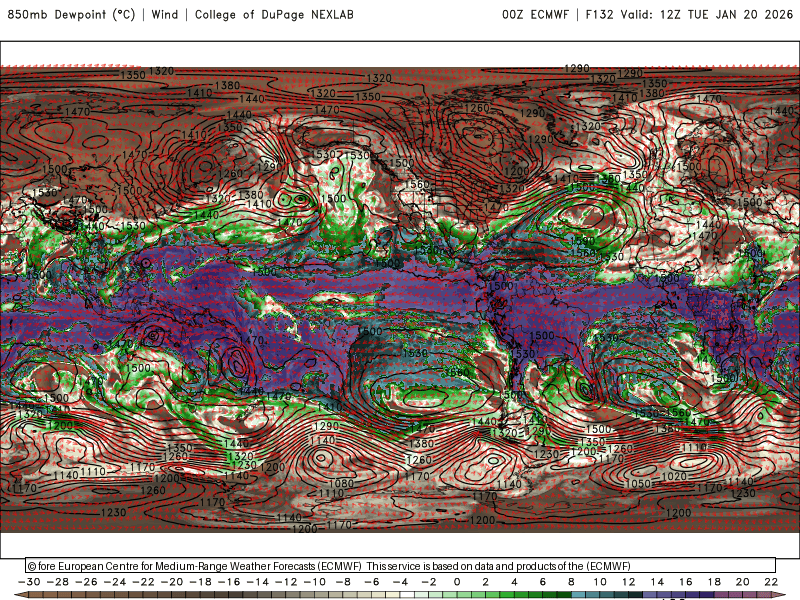Click the negative 2 scale value
800x600 pixels.
pyautogui.click(x=429, y=582)
